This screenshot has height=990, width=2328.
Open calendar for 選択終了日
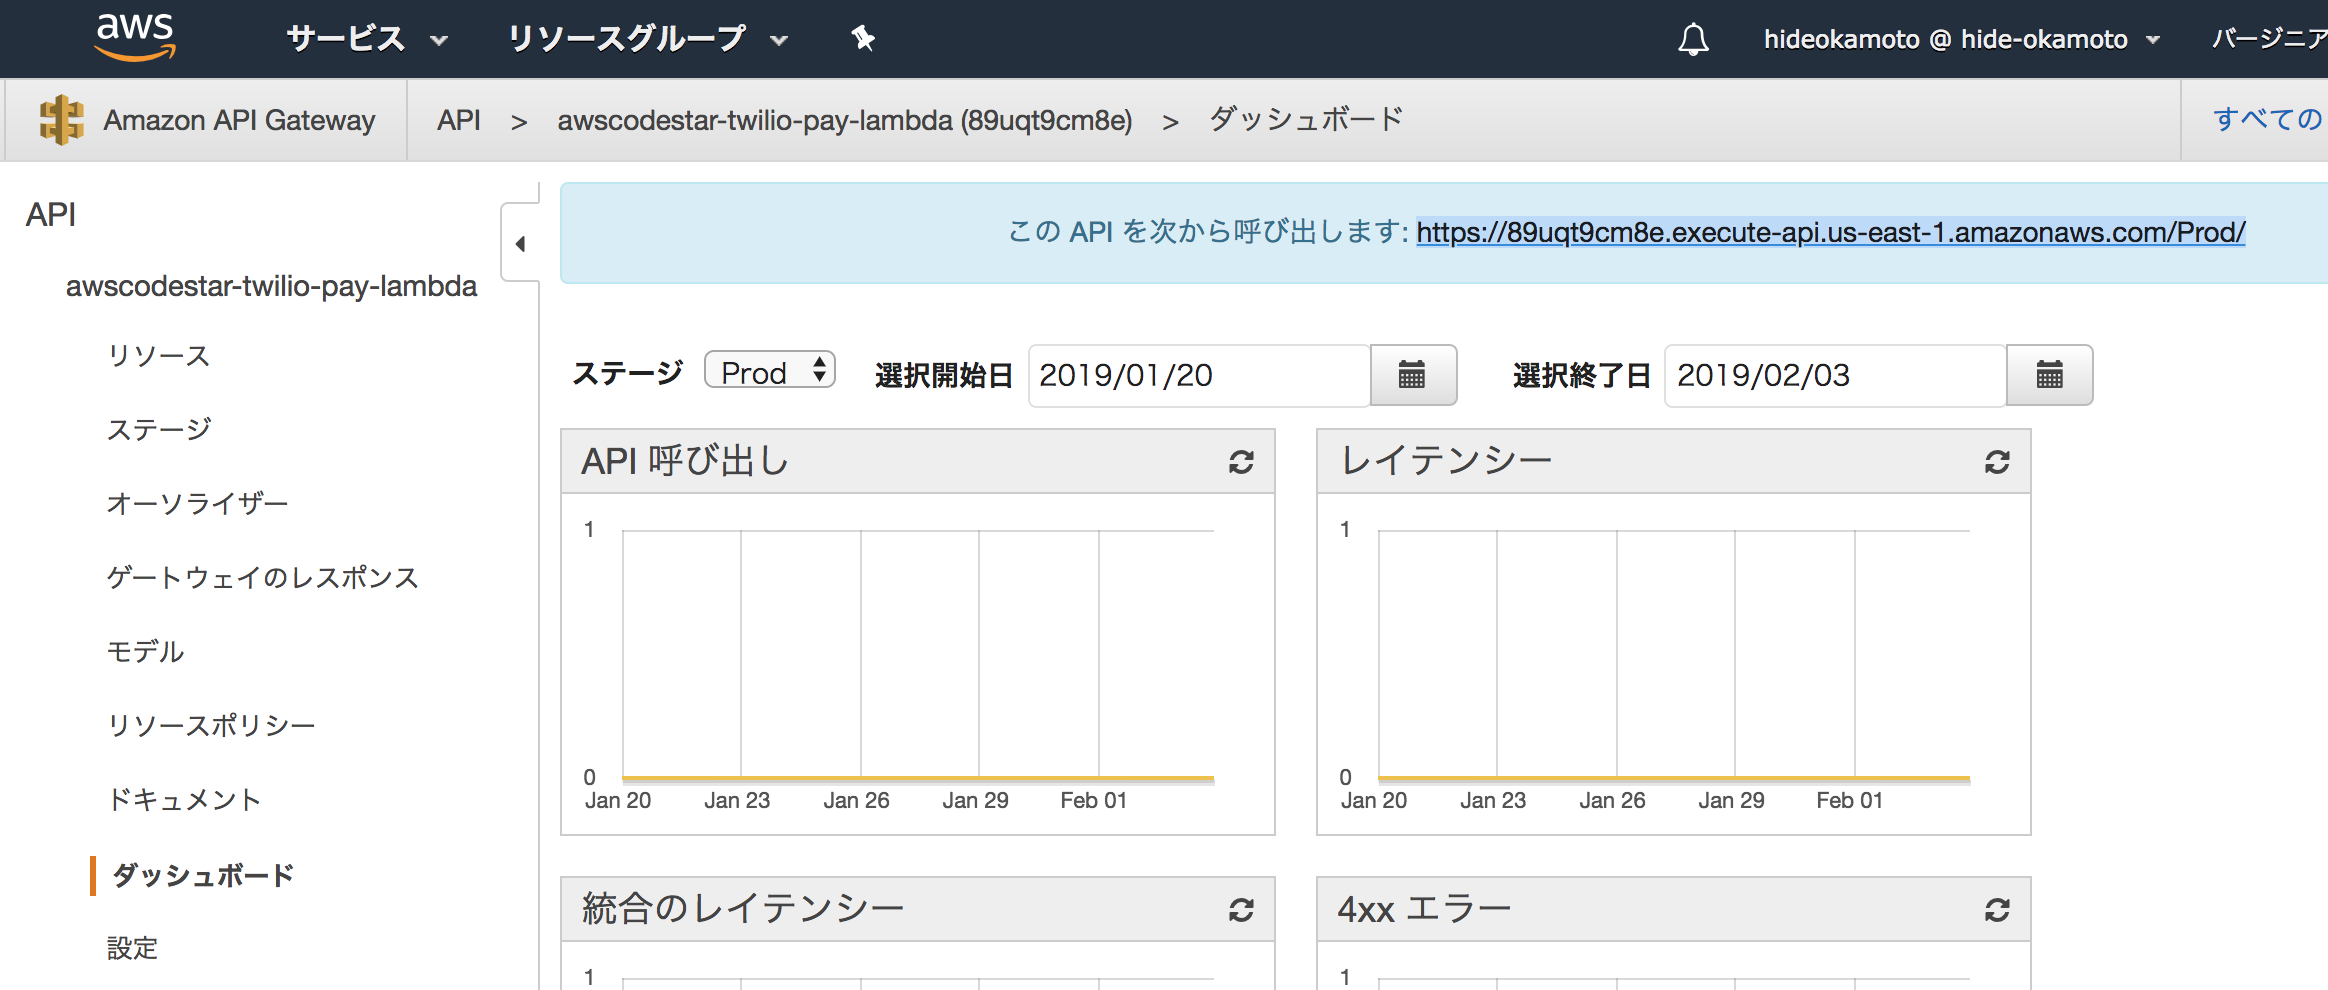click(x=2049, y=375)
